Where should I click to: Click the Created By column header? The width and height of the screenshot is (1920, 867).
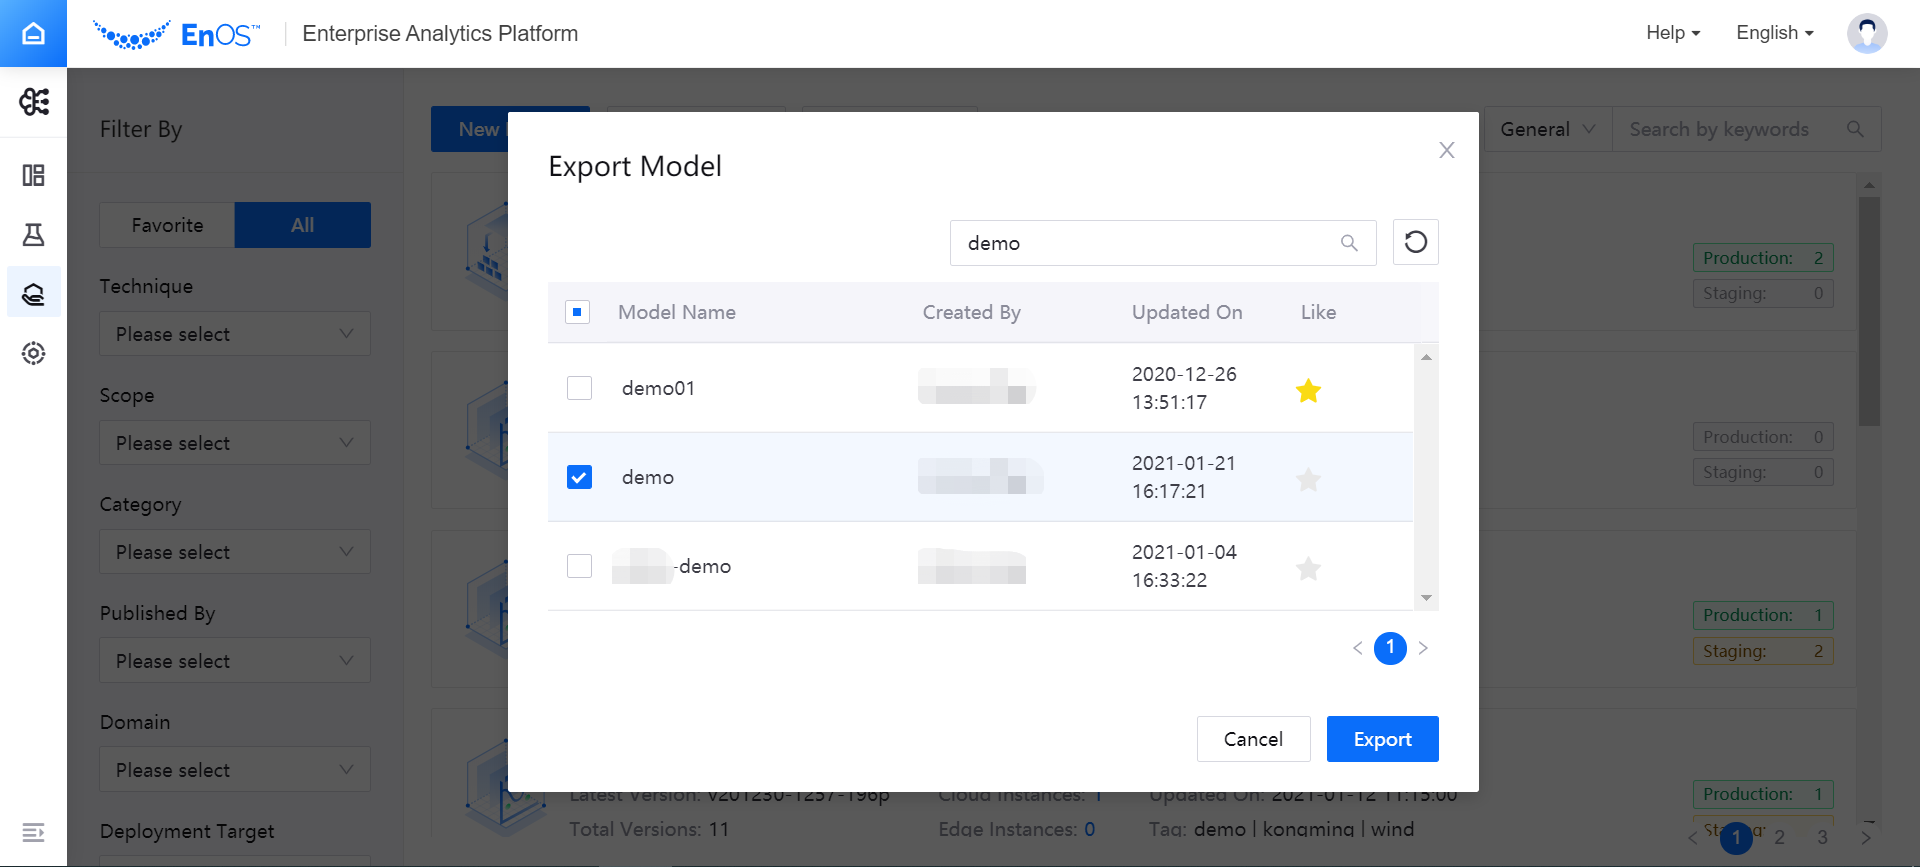pyautogui.click(x=971, y=312)
